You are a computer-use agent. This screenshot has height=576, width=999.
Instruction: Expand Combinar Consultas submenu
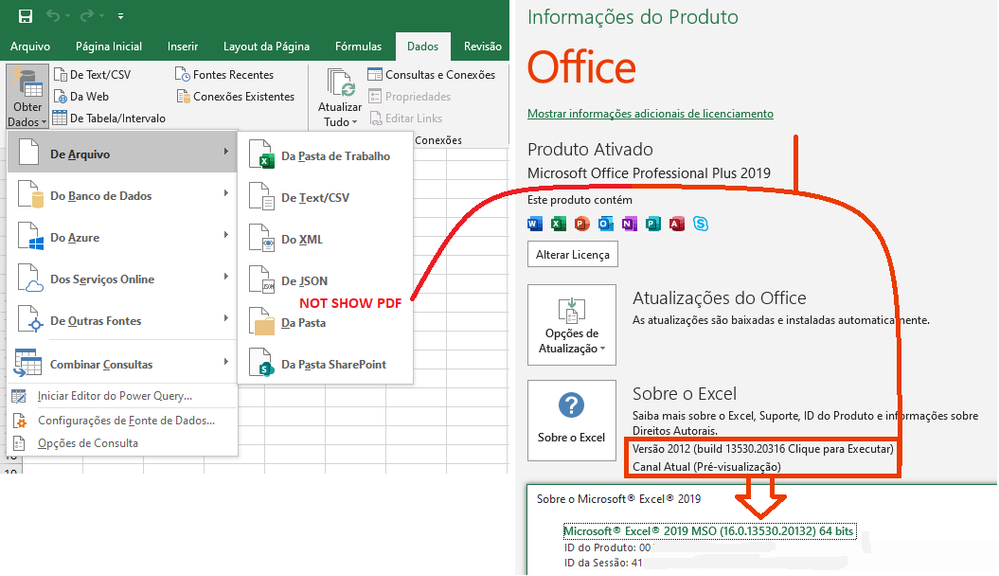coord(122,363)
